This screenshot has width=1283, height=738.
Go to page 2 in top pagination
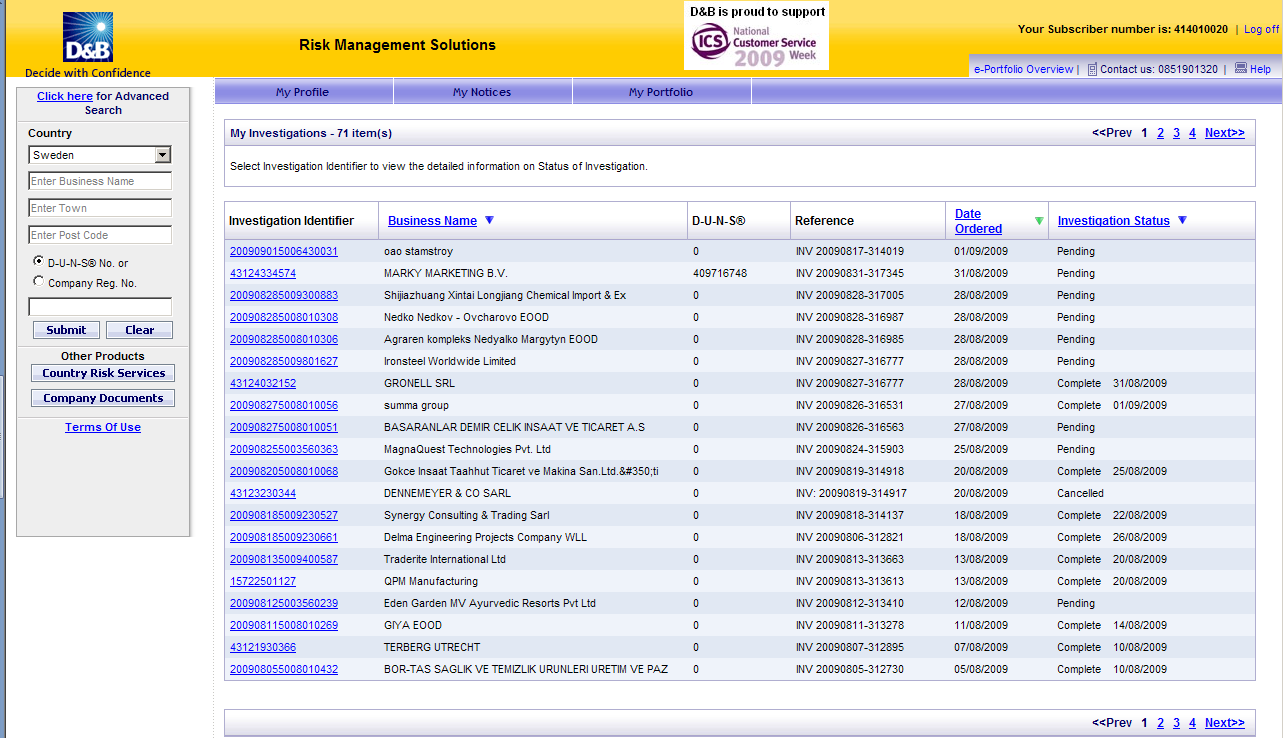coord(1160,133)
